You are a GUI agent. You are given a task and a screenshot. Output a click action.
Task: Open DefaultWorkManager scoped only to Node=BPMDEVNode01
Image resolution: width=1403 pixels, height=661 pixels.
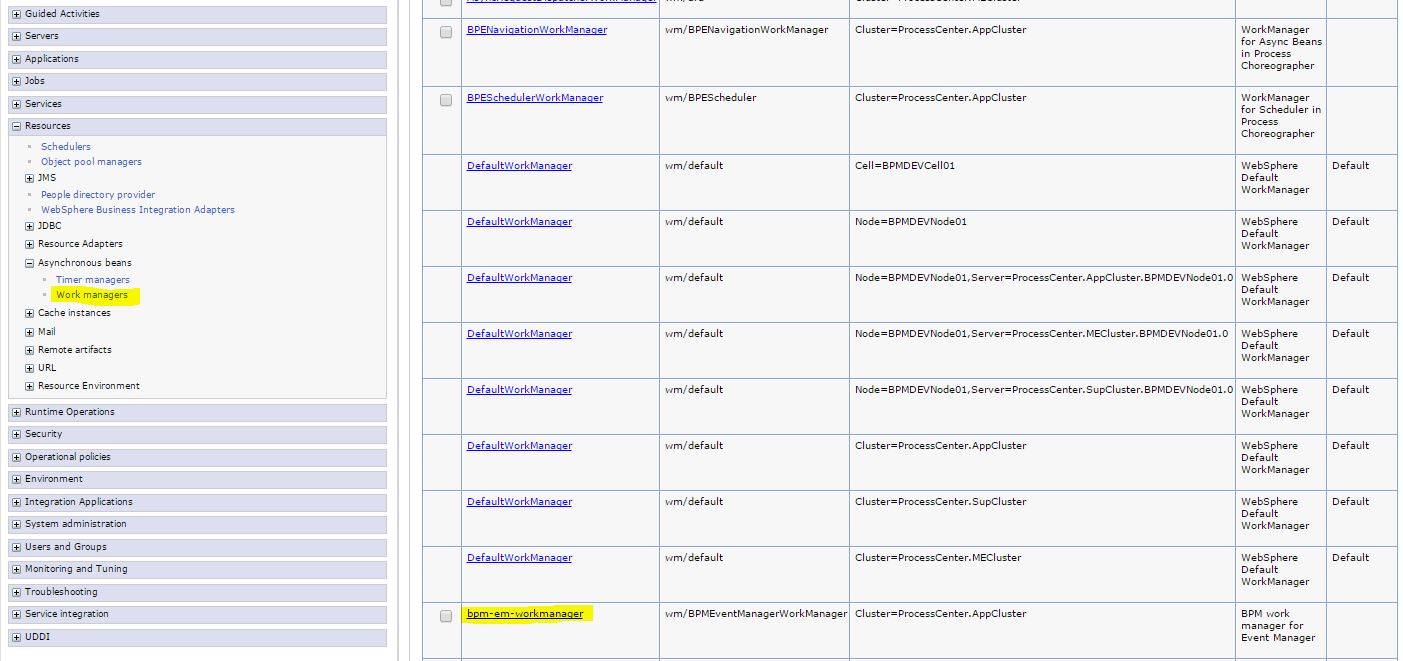(519, 222)
